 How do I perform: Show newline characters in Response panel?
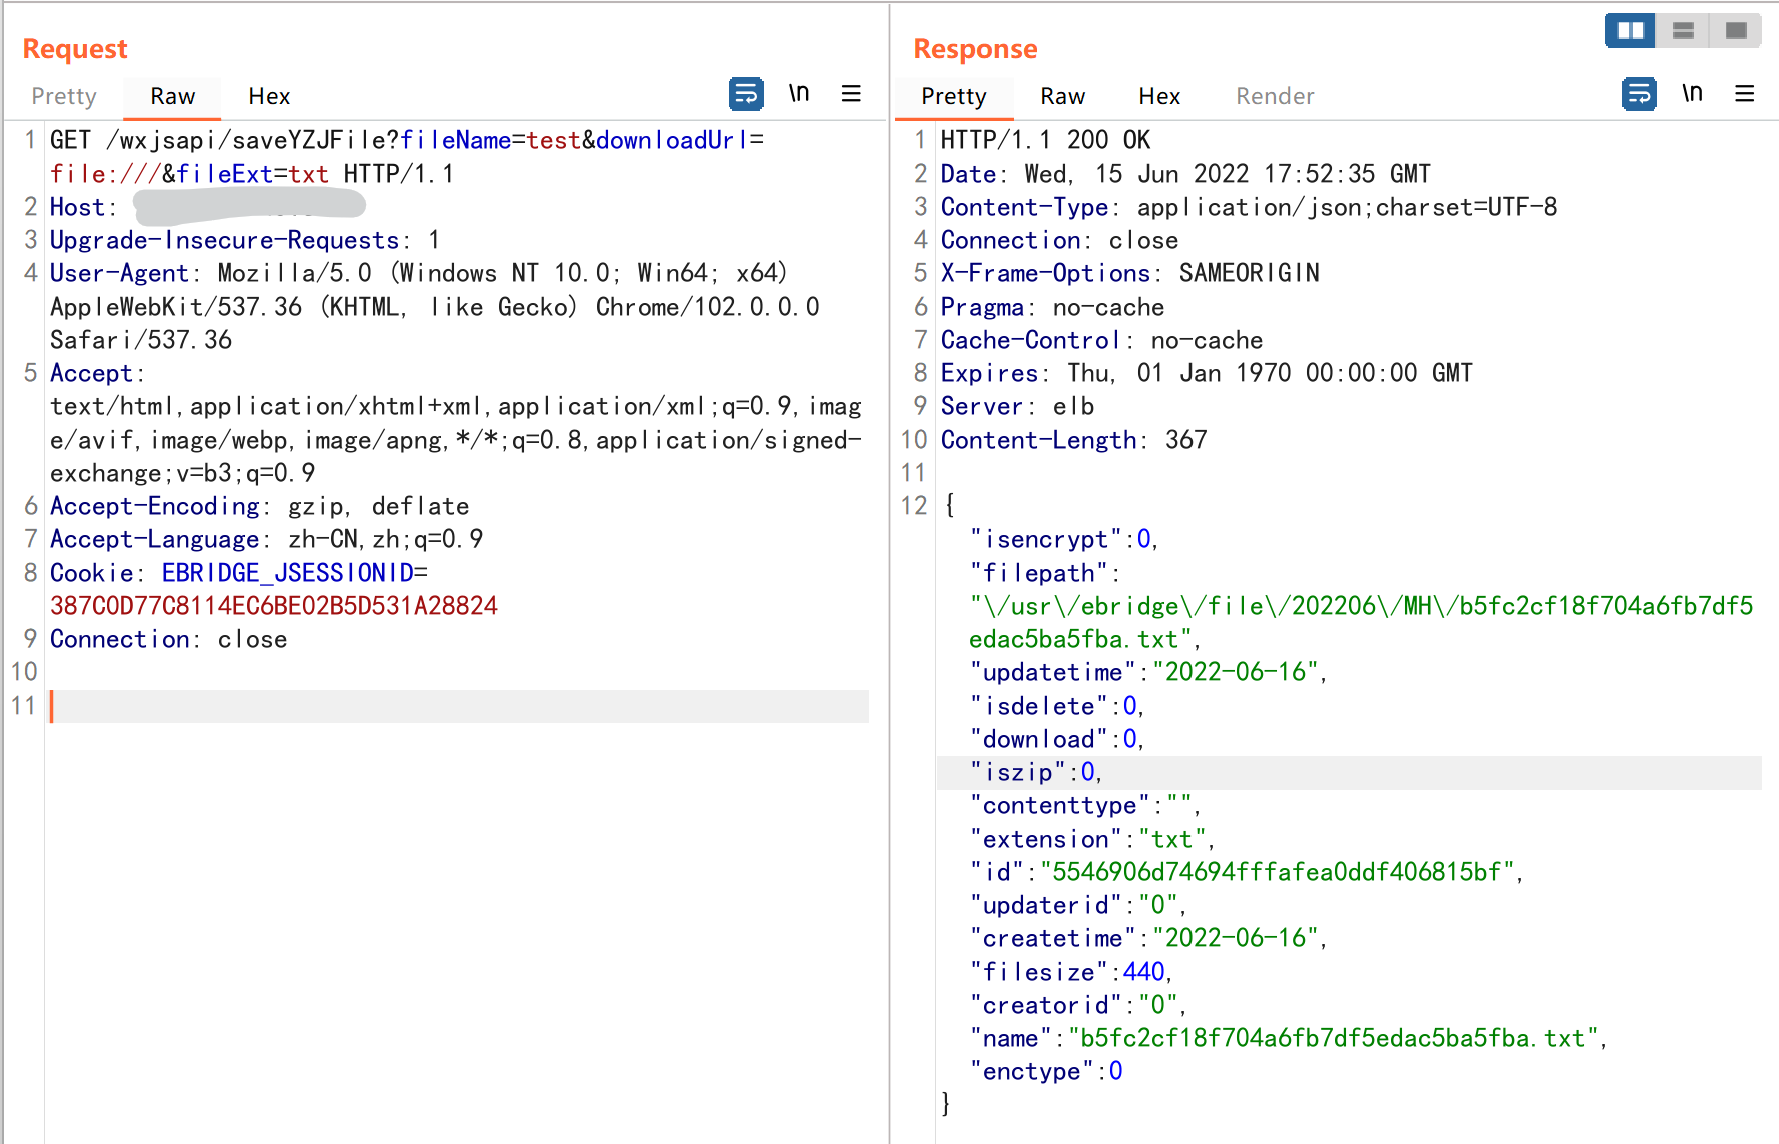(1691, 94)
